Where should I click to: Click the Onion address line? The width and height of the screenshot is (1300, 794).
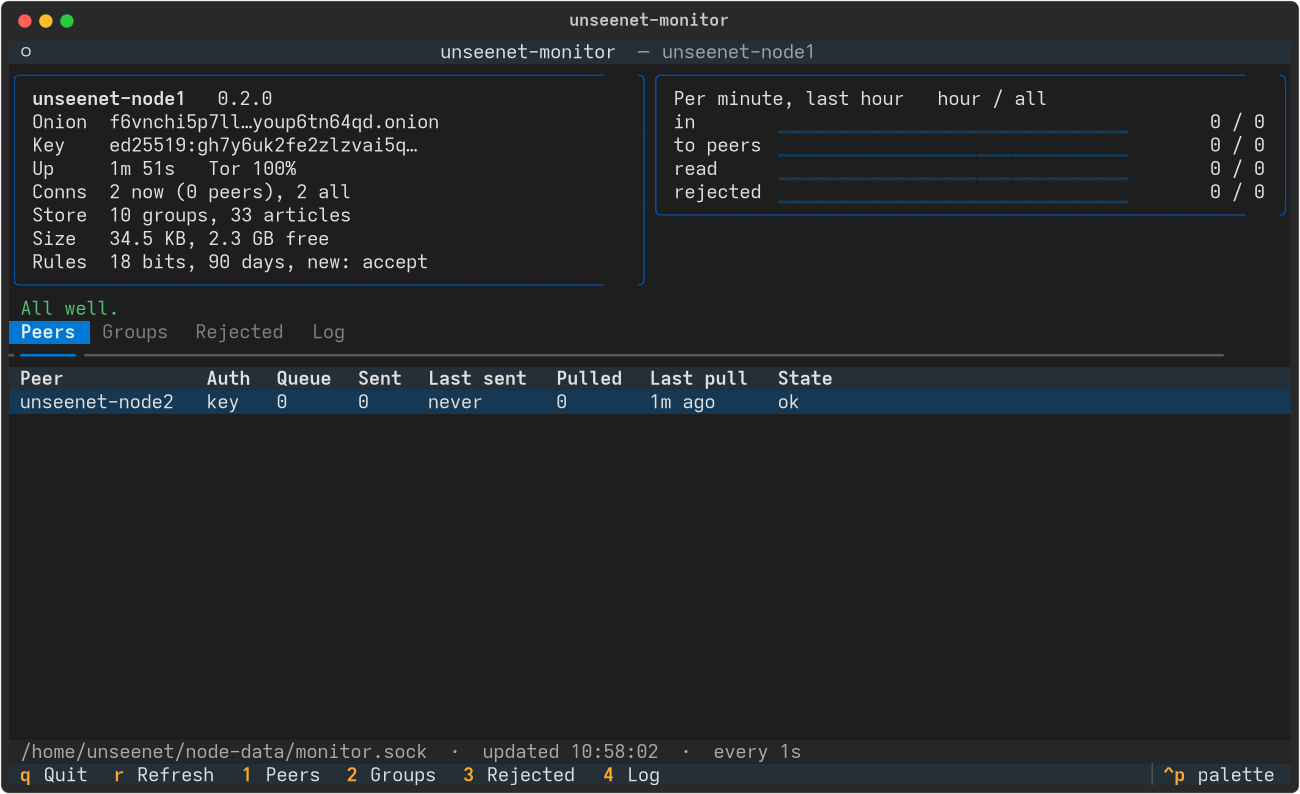(236, 122)
